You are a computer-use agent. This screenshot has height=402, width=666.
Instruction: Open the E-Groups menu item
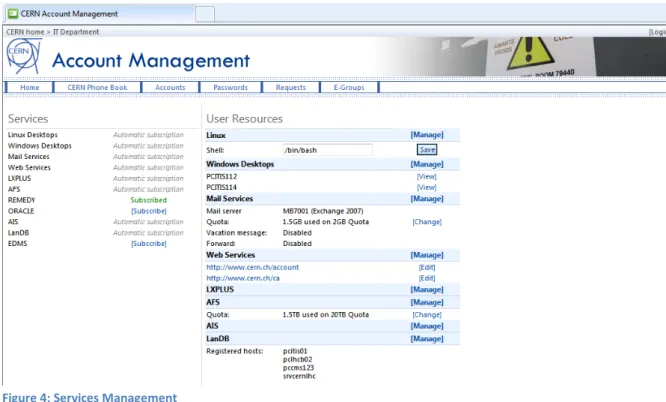click(349, 87)
